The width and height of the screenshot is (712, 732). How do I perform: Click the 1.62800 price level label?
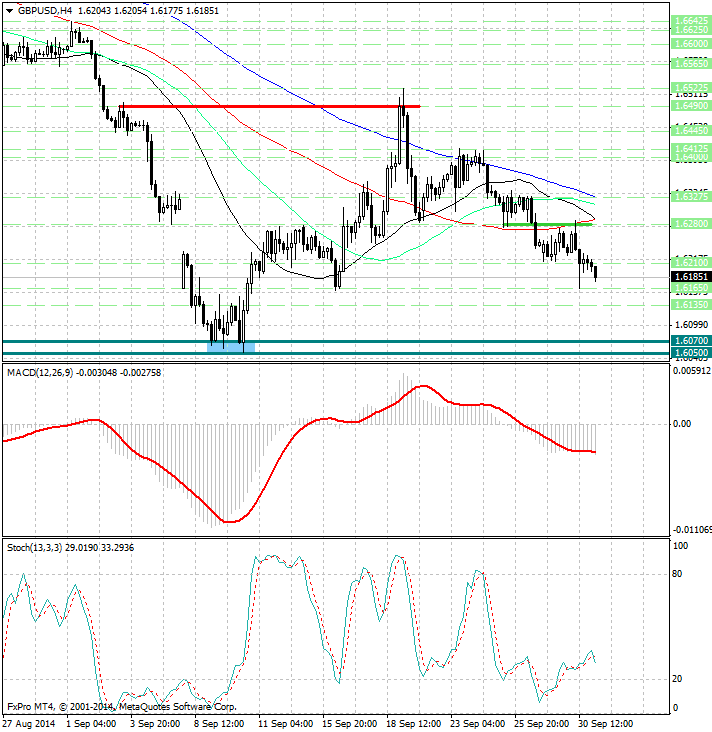pos(691,224)
